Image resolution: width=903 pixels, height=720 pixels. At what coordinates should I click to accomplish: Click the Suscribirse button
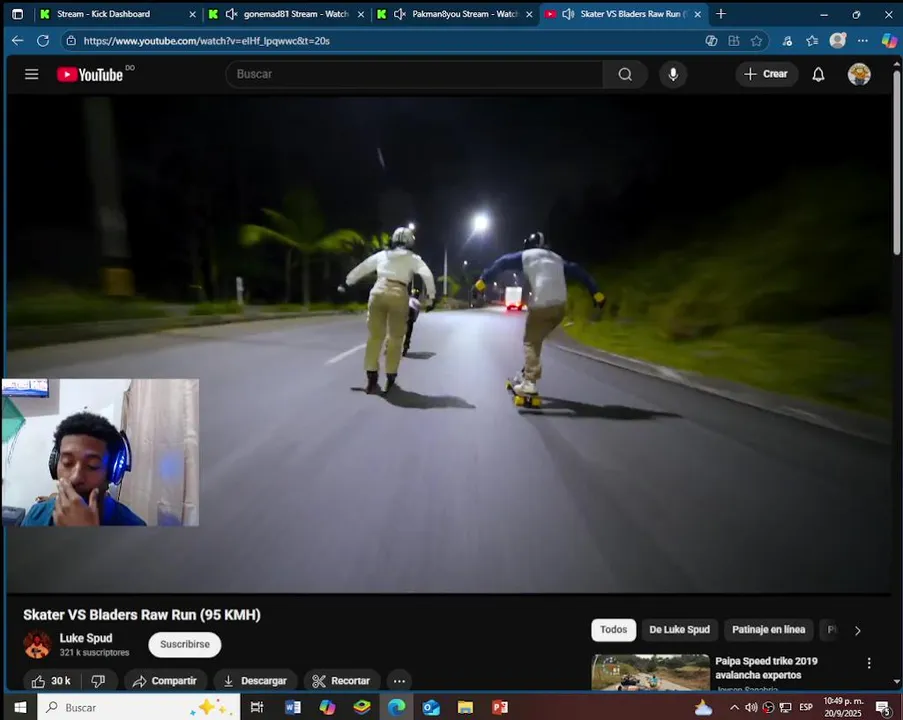point(185,645)
